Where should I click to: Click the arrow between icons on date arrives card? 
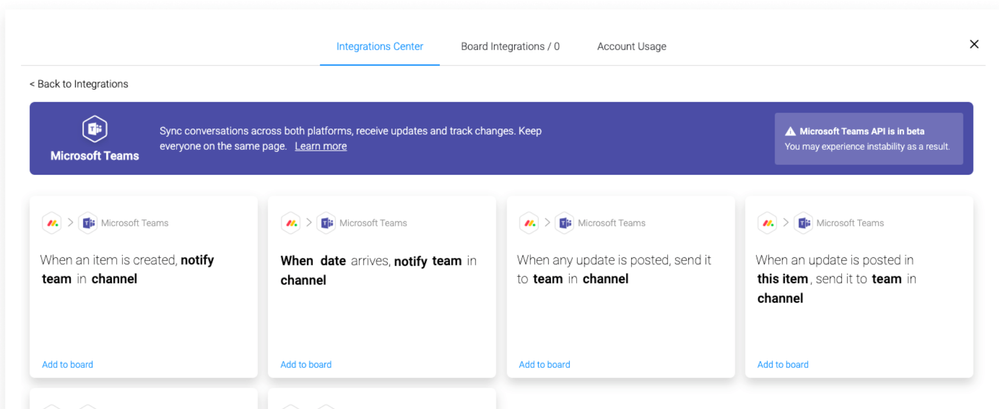(x=308, y=223)
